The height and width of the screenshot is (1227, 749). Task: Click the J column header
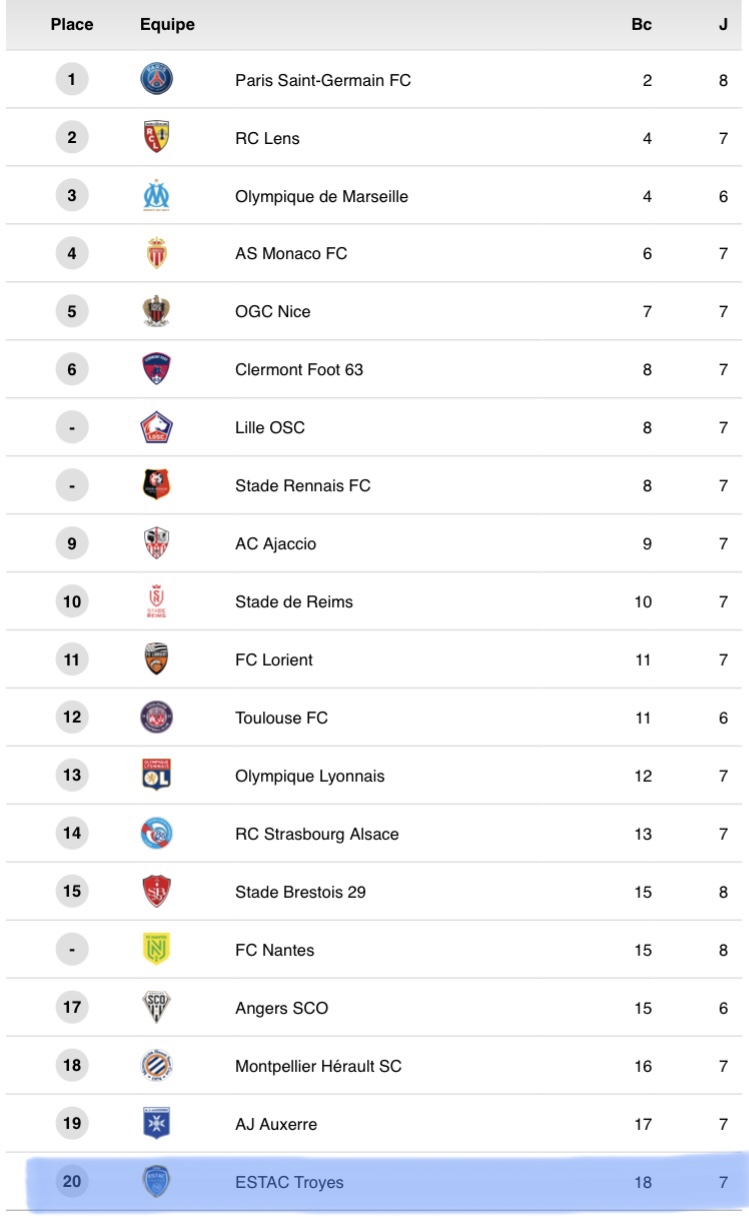click(723, 25)
